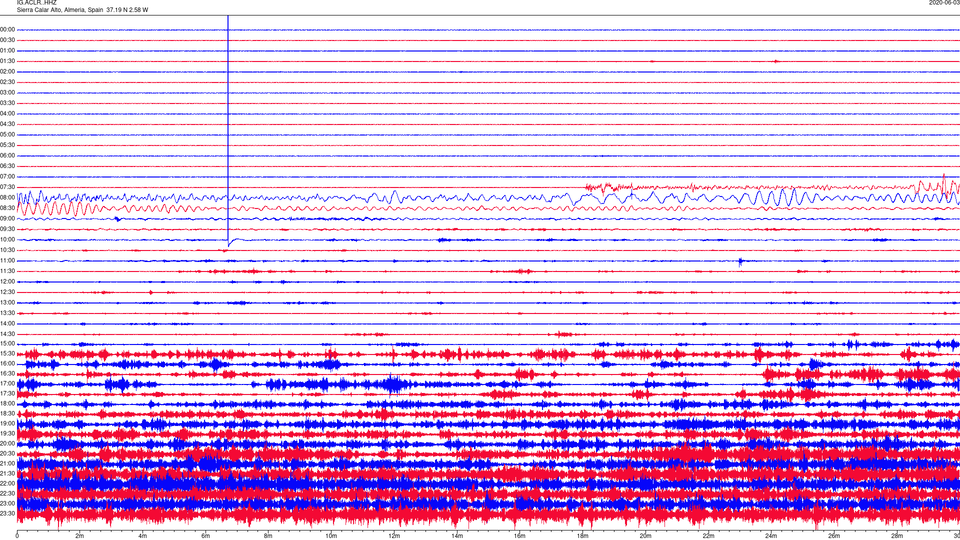Select the 07:00 trace time label
Image resolution: width=960 pixels, height=540 pixels.
pos(7,176)
